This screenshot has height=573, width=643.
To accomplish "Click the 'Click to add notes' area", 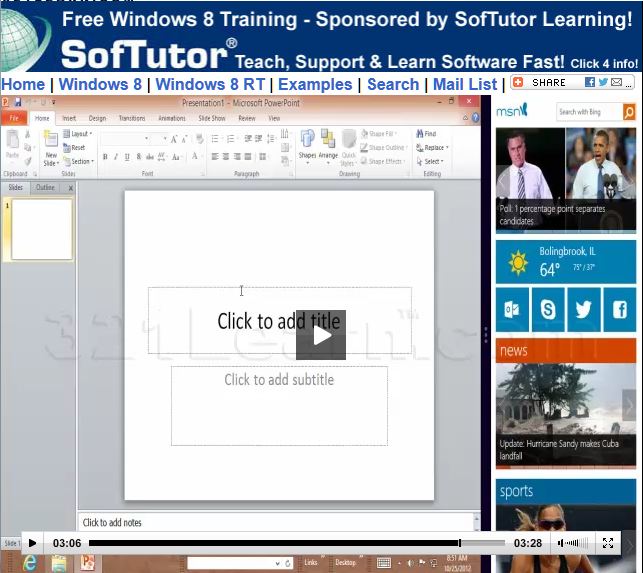I will click(x=275, y=523).
